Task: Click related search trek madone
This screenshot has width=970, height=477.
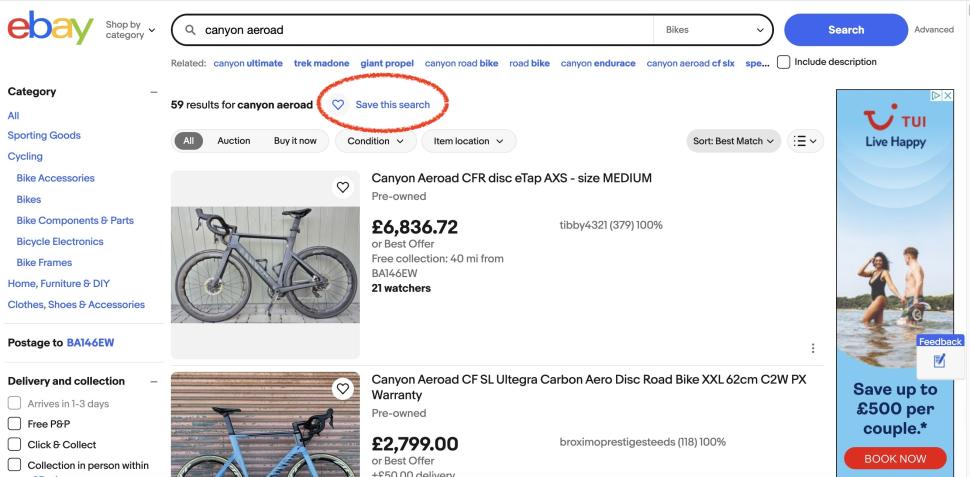Action: click(x=322, y=63)
